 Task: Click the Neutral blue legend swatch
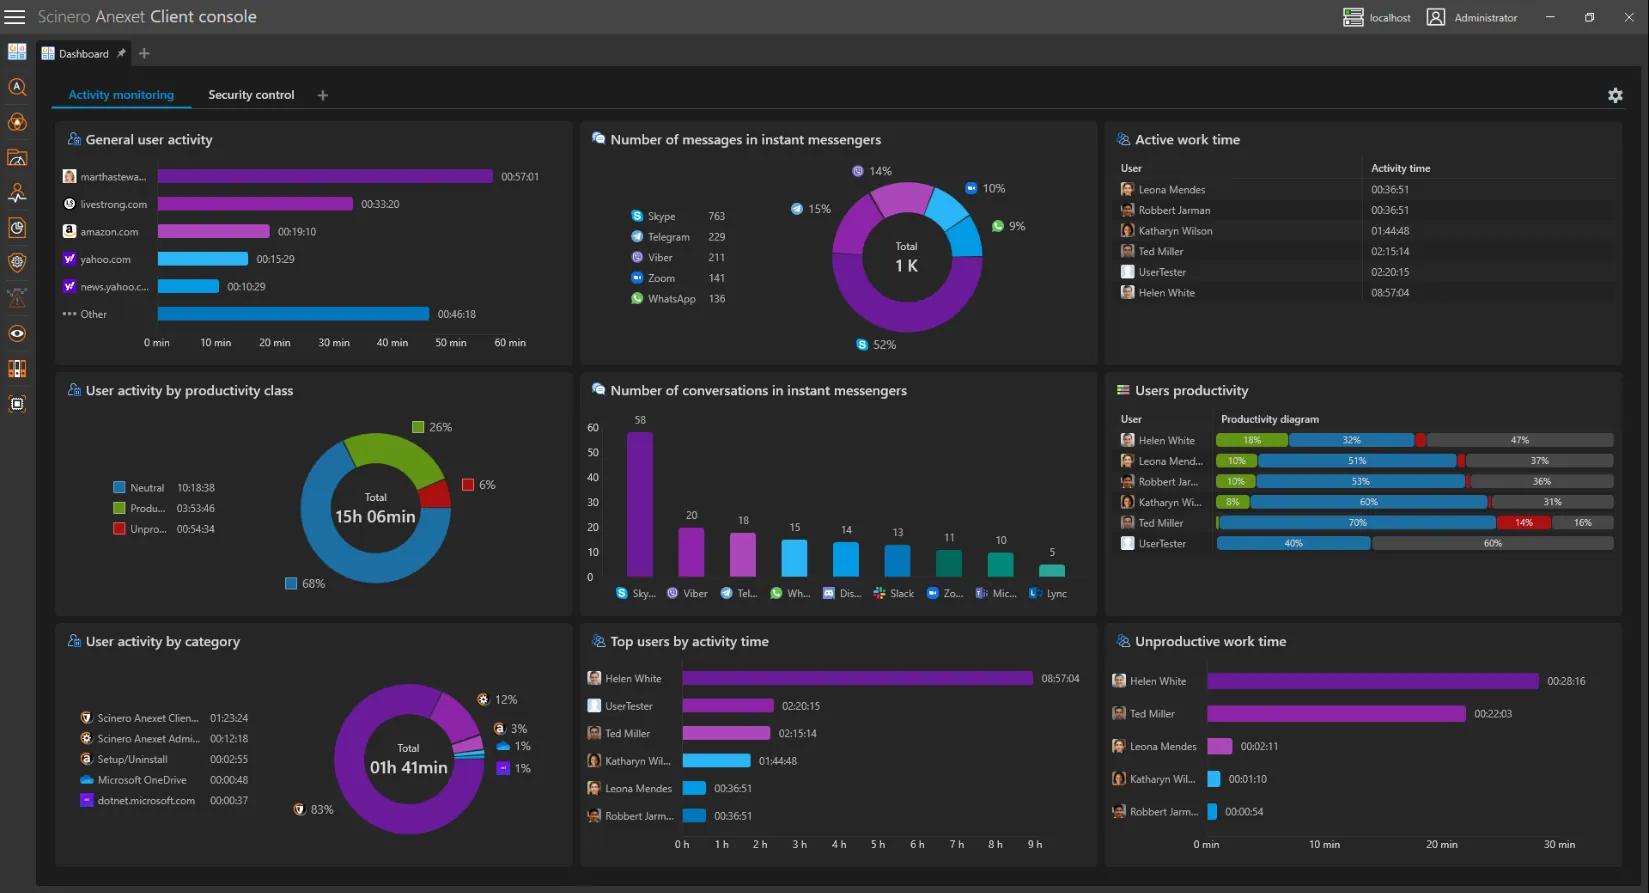(119, 488)
